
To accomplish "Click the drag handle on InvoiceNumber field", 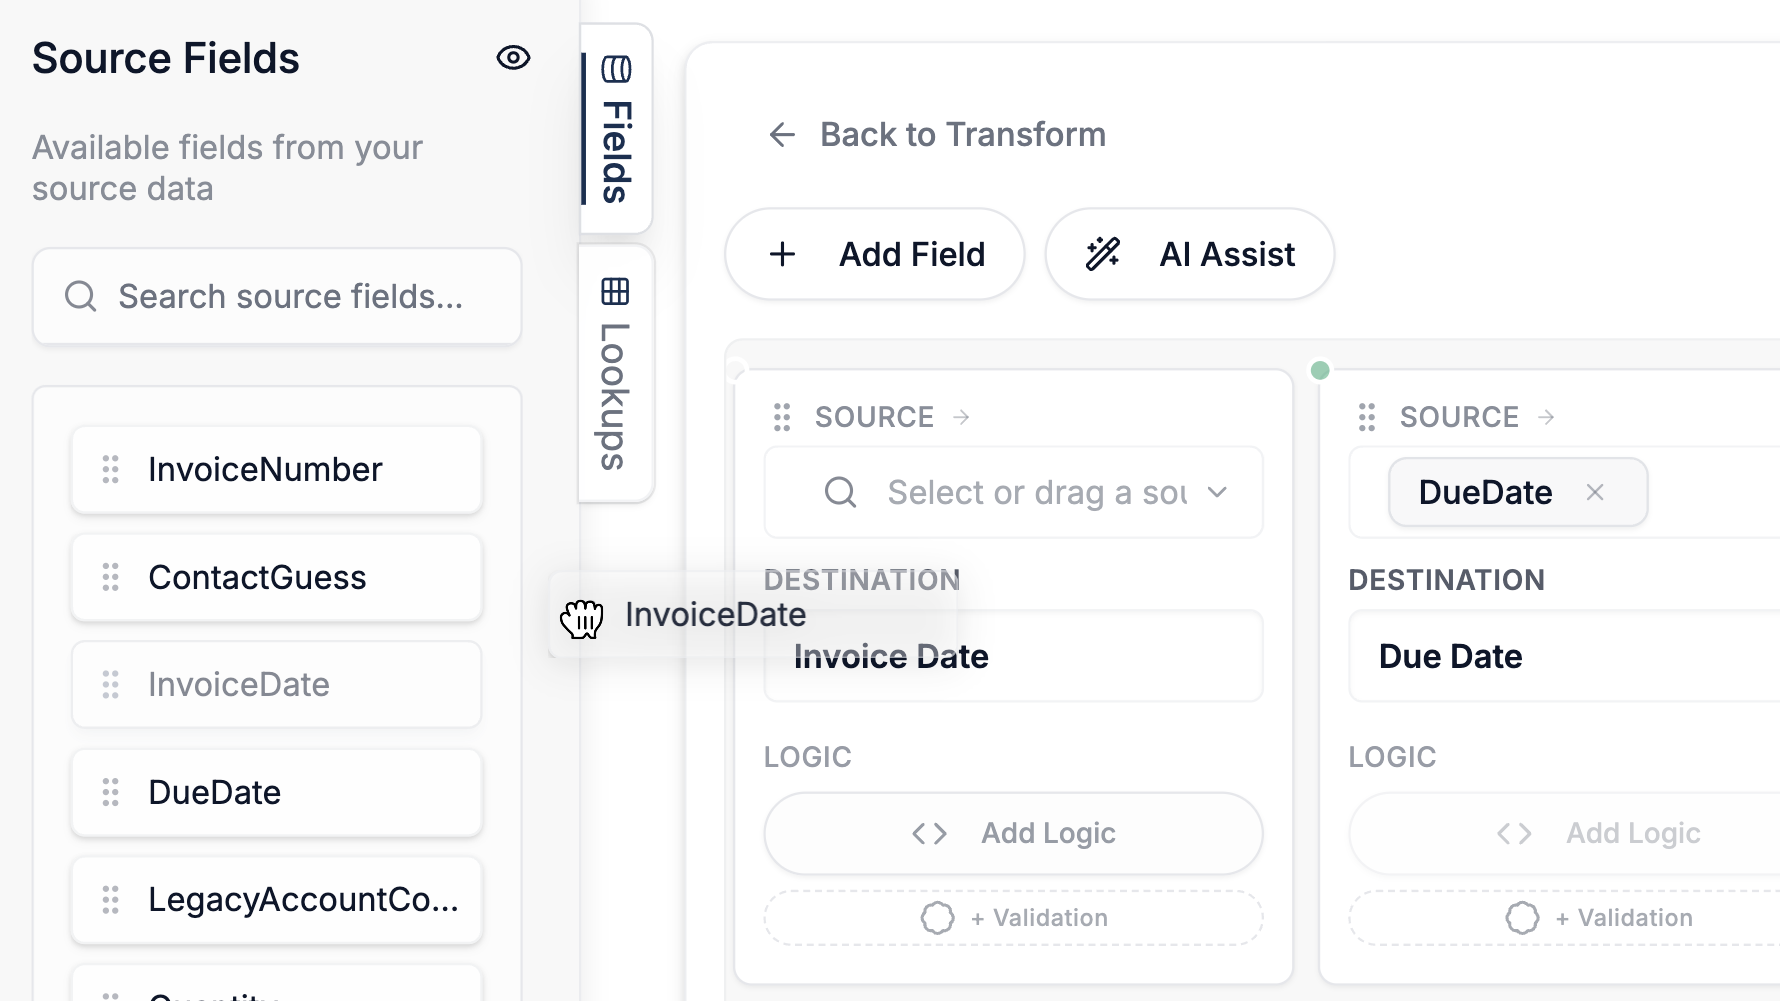I will pyautogui.click(x=110, y=469).
